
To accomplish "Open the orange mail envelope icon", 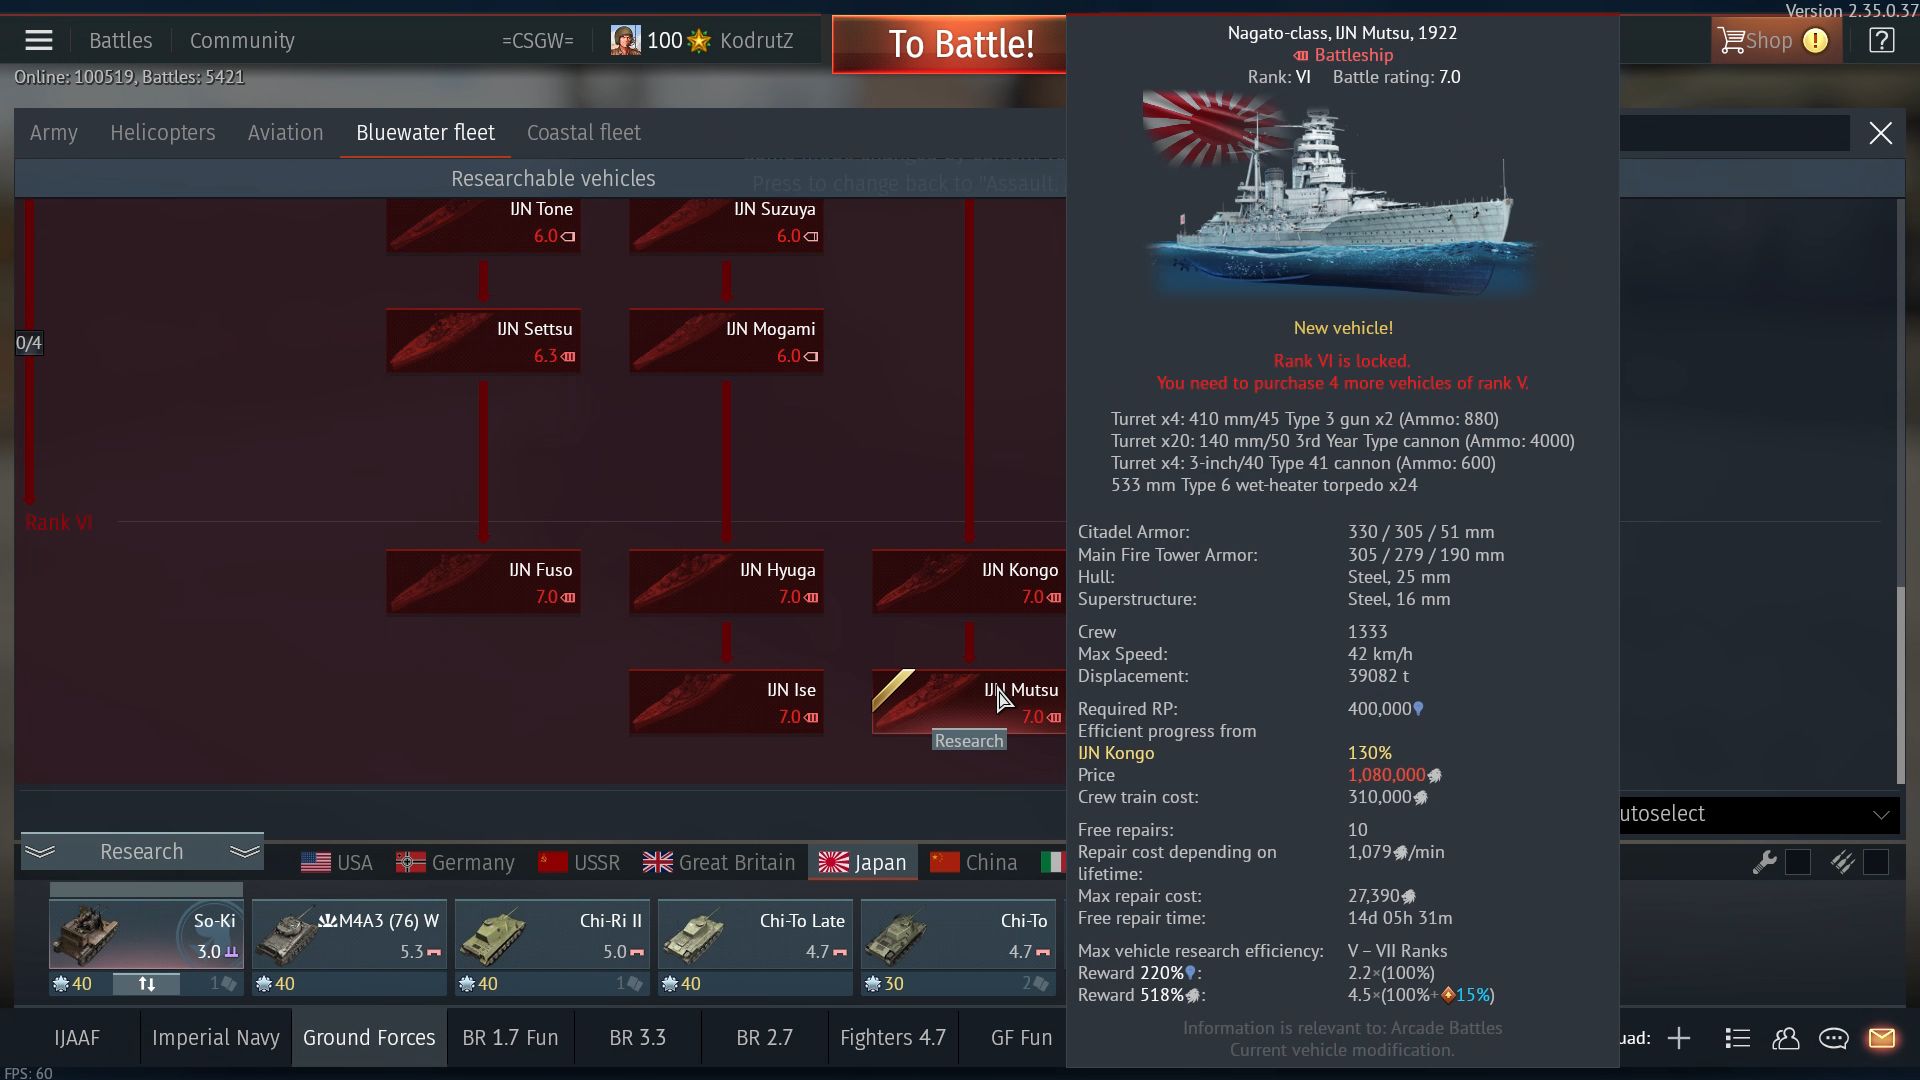I will pos(1881,1038).
